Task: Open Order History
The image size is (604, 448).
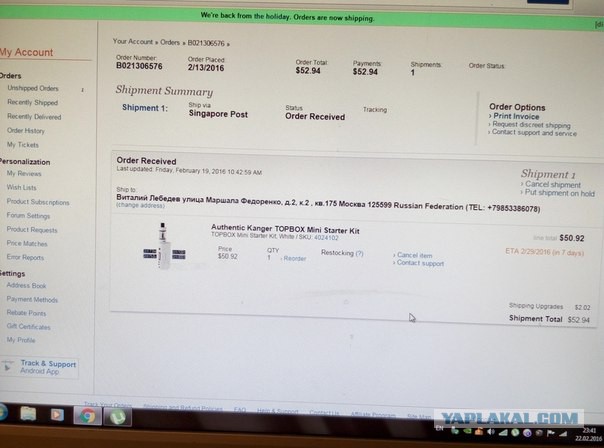Action: click(25, 131)
